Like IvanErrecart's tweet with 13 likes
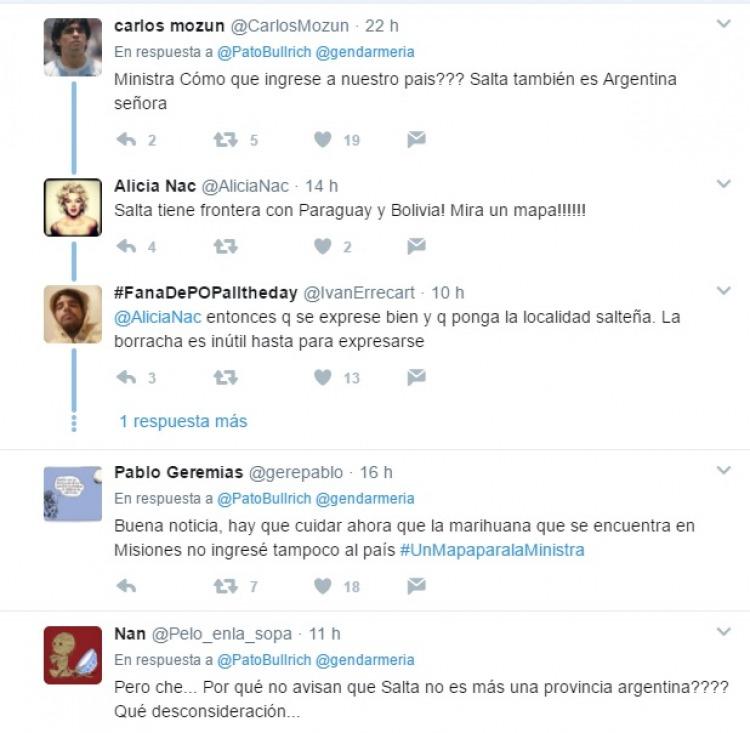The image size is (750, 733). [x=323, y=378]
